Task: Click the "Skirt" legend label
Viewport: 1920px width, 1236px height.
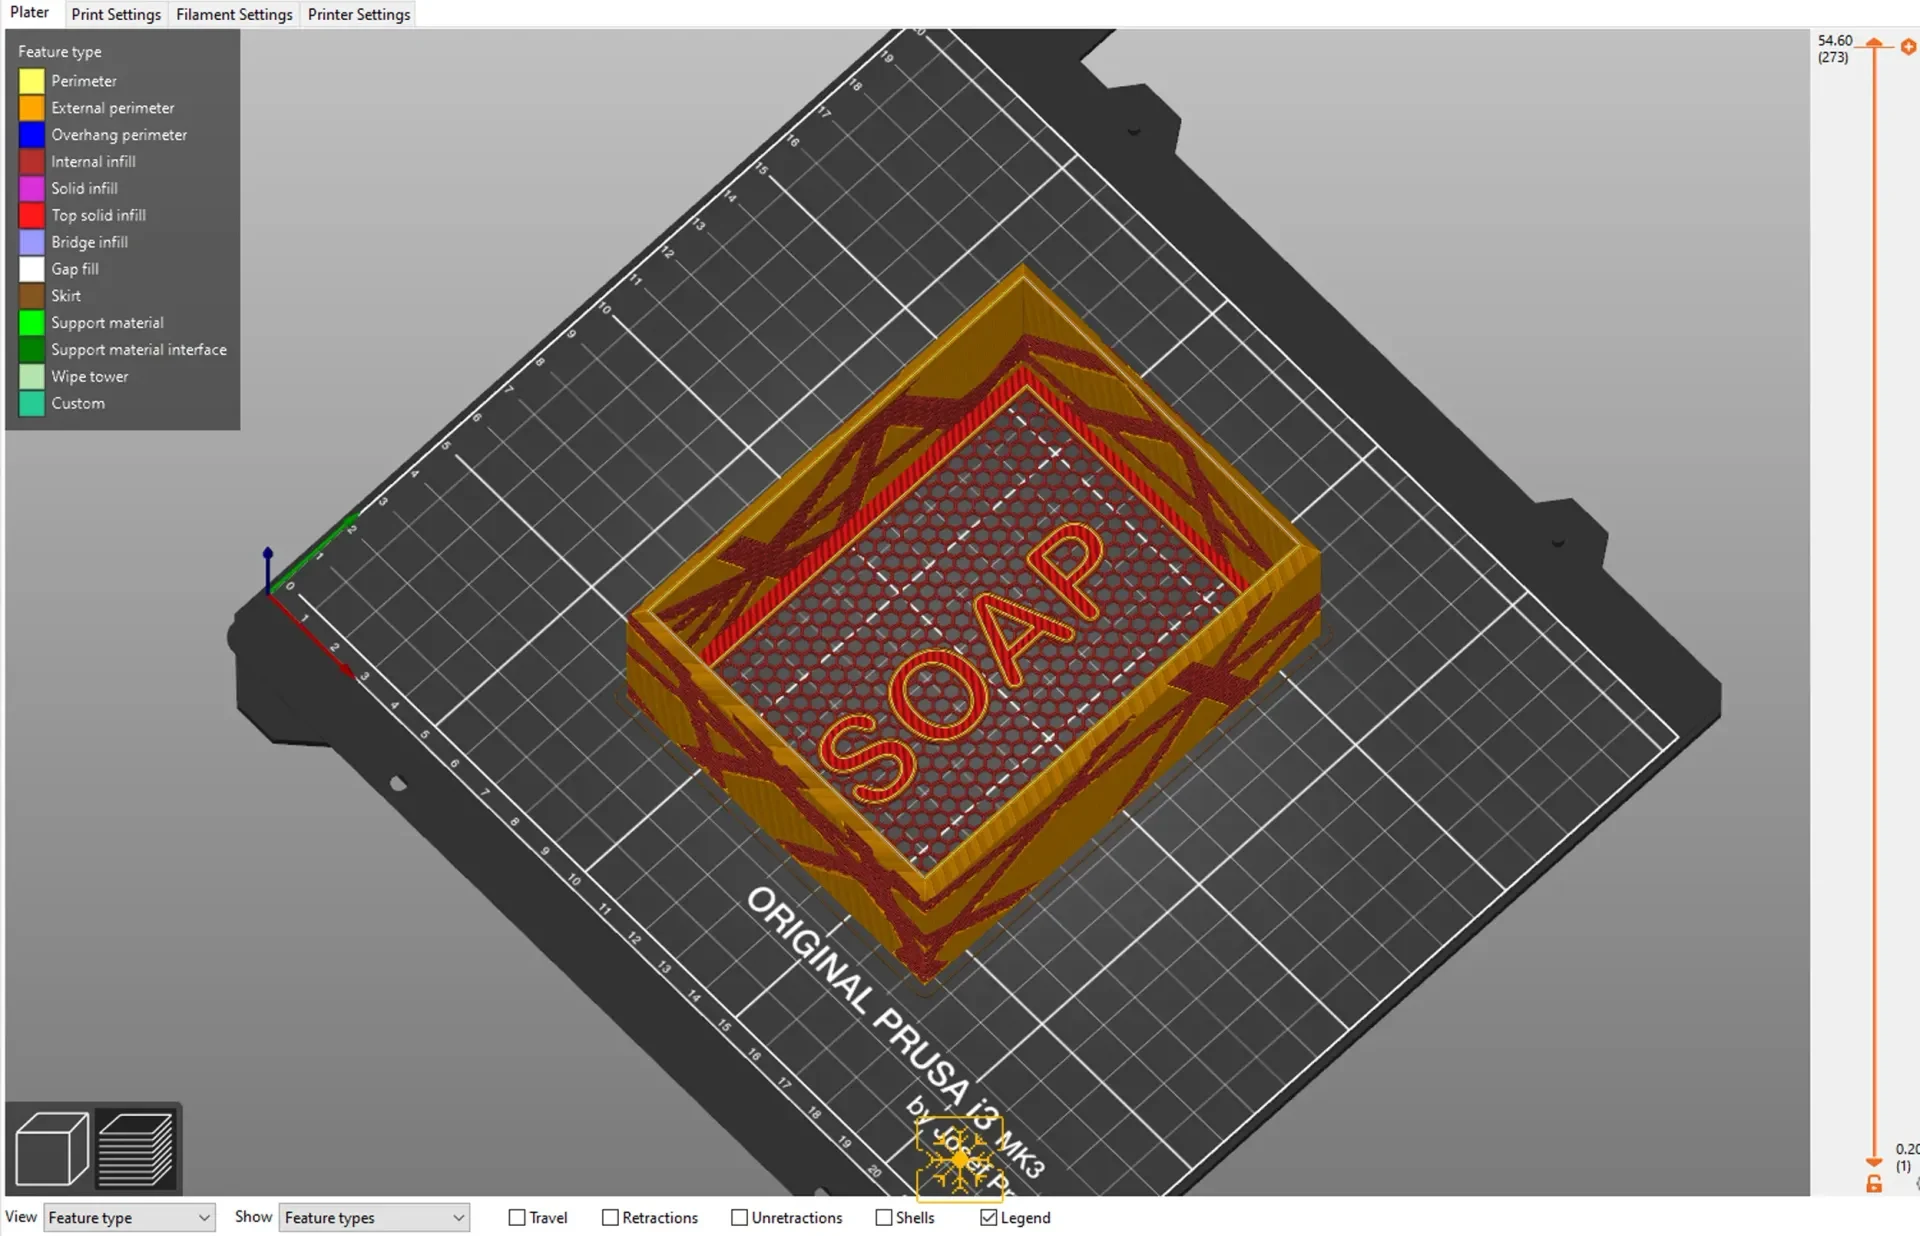Action: (66, 296)
